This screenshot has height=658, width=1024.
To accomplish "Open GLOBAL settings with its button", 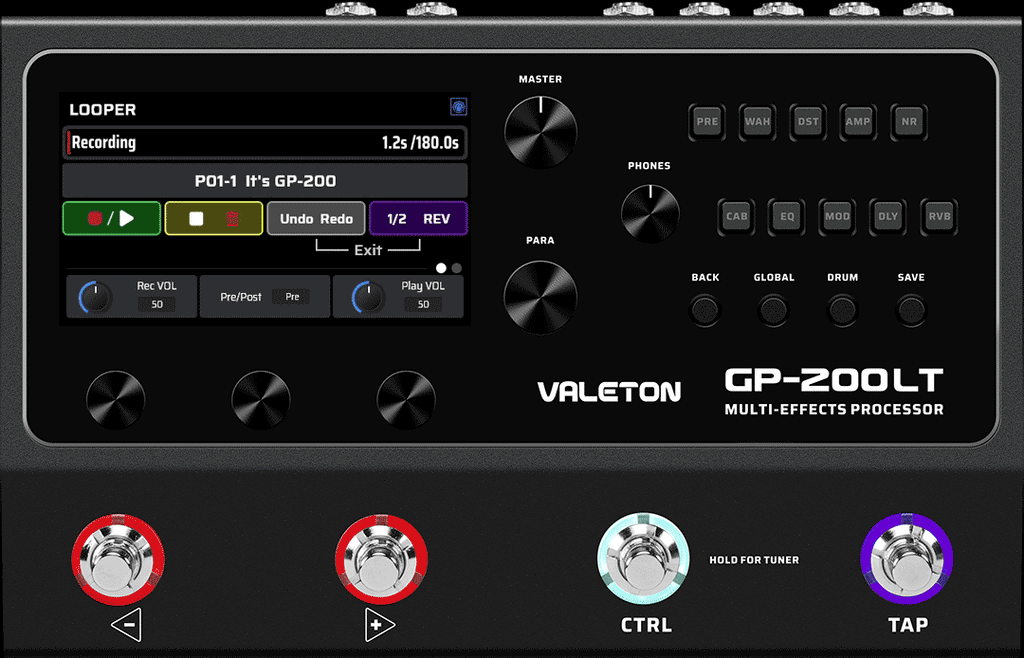I will tap(773, 310).
